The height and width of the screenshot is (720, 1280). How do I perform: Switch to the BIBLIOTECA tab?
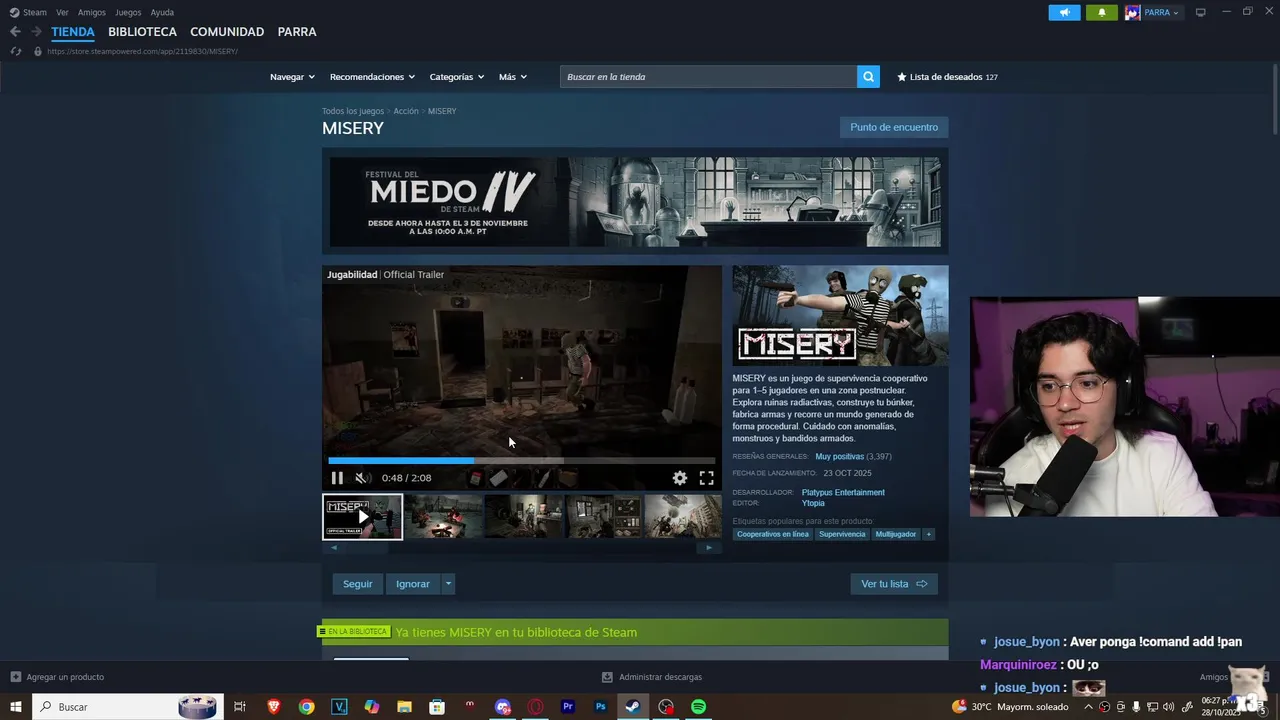coord(142,32)
